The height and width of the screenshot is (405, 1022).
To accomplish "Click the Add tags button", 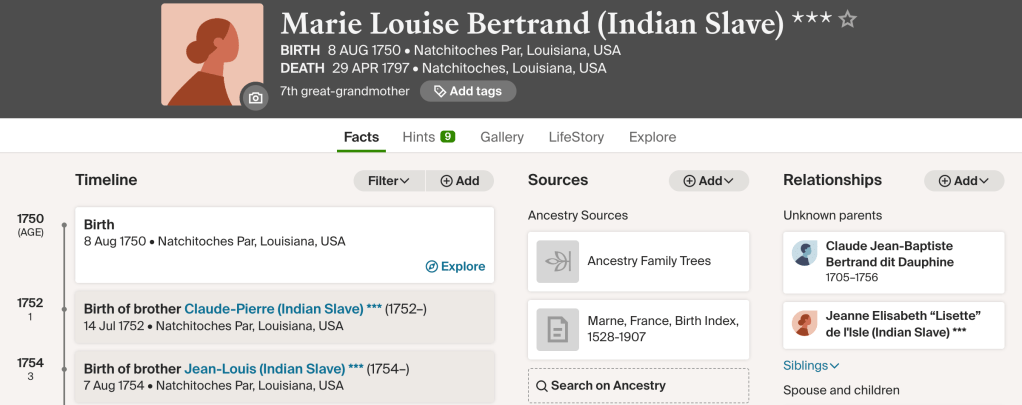I will [468, 91].
